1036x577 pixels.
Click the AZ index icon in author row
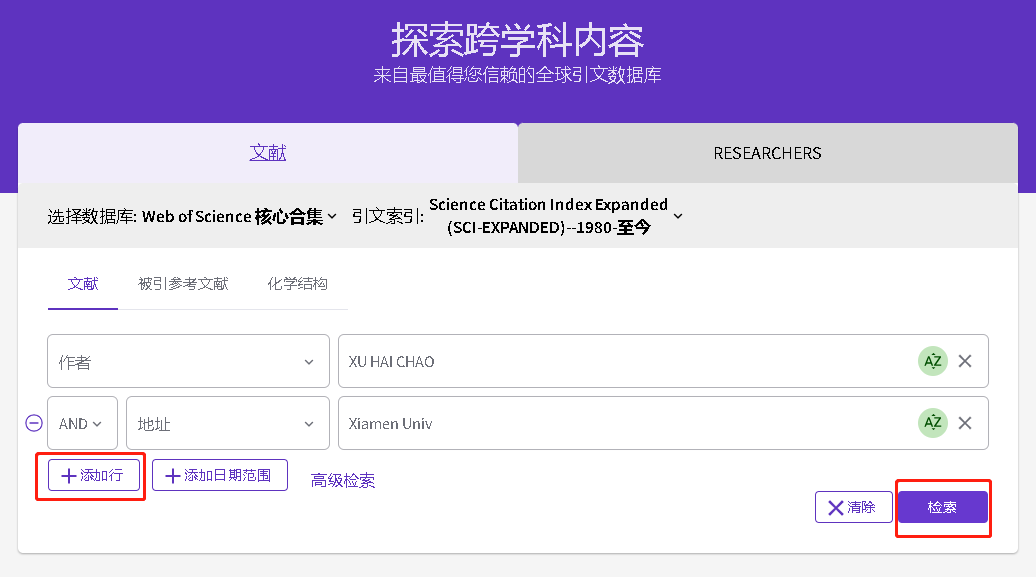click(x=932, y=361)
